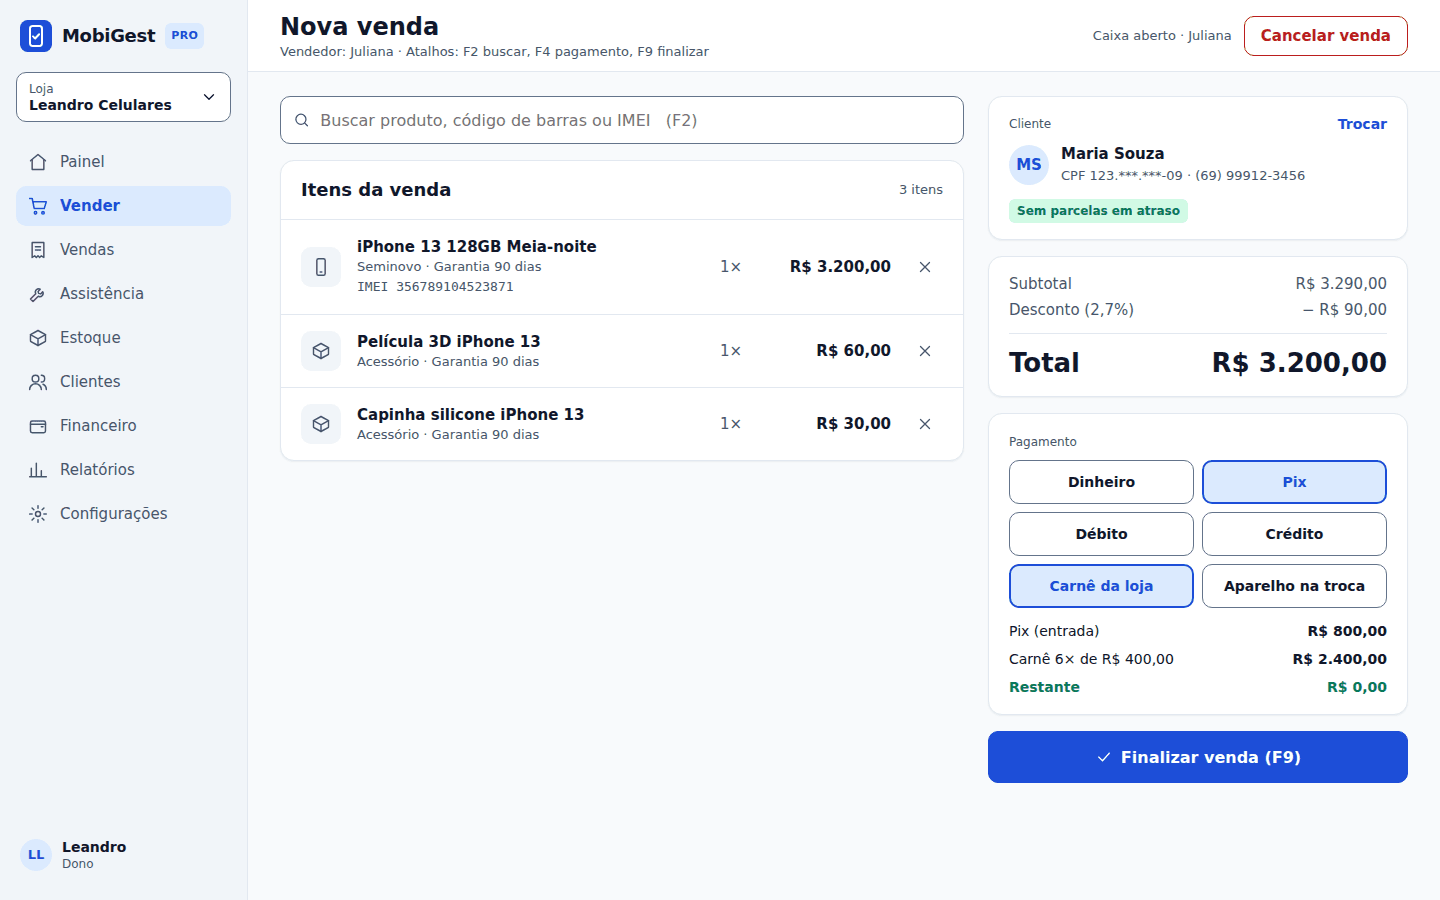Click Trocar link to change customer
1440x900 pixels.
pos(1362,124)
